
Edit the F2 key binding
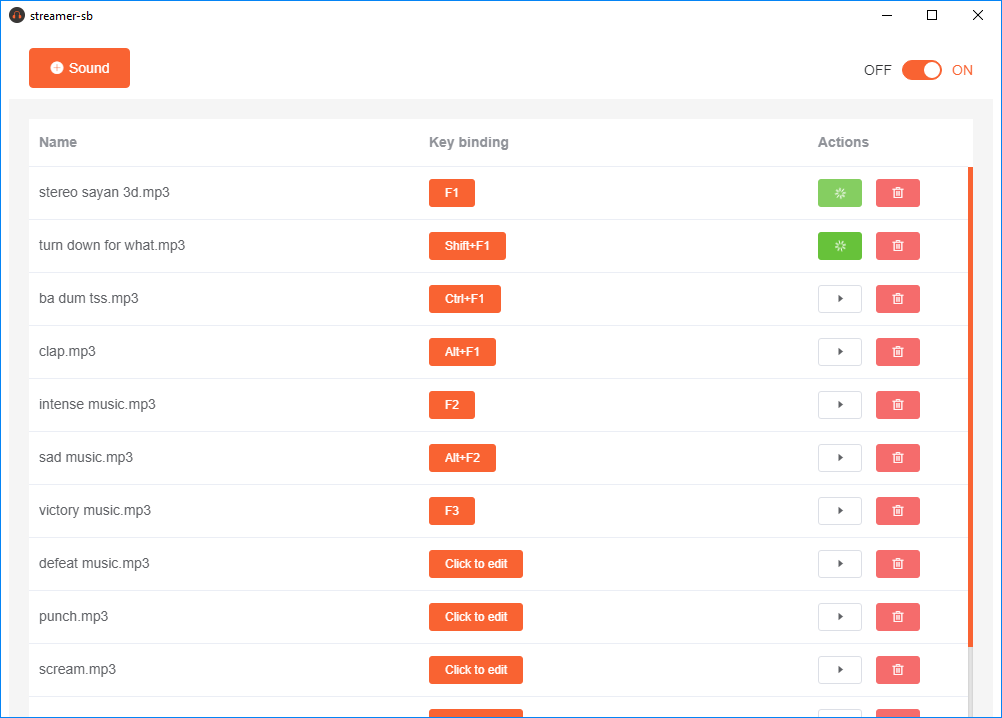pyautogui.click(x=452, y=405)
